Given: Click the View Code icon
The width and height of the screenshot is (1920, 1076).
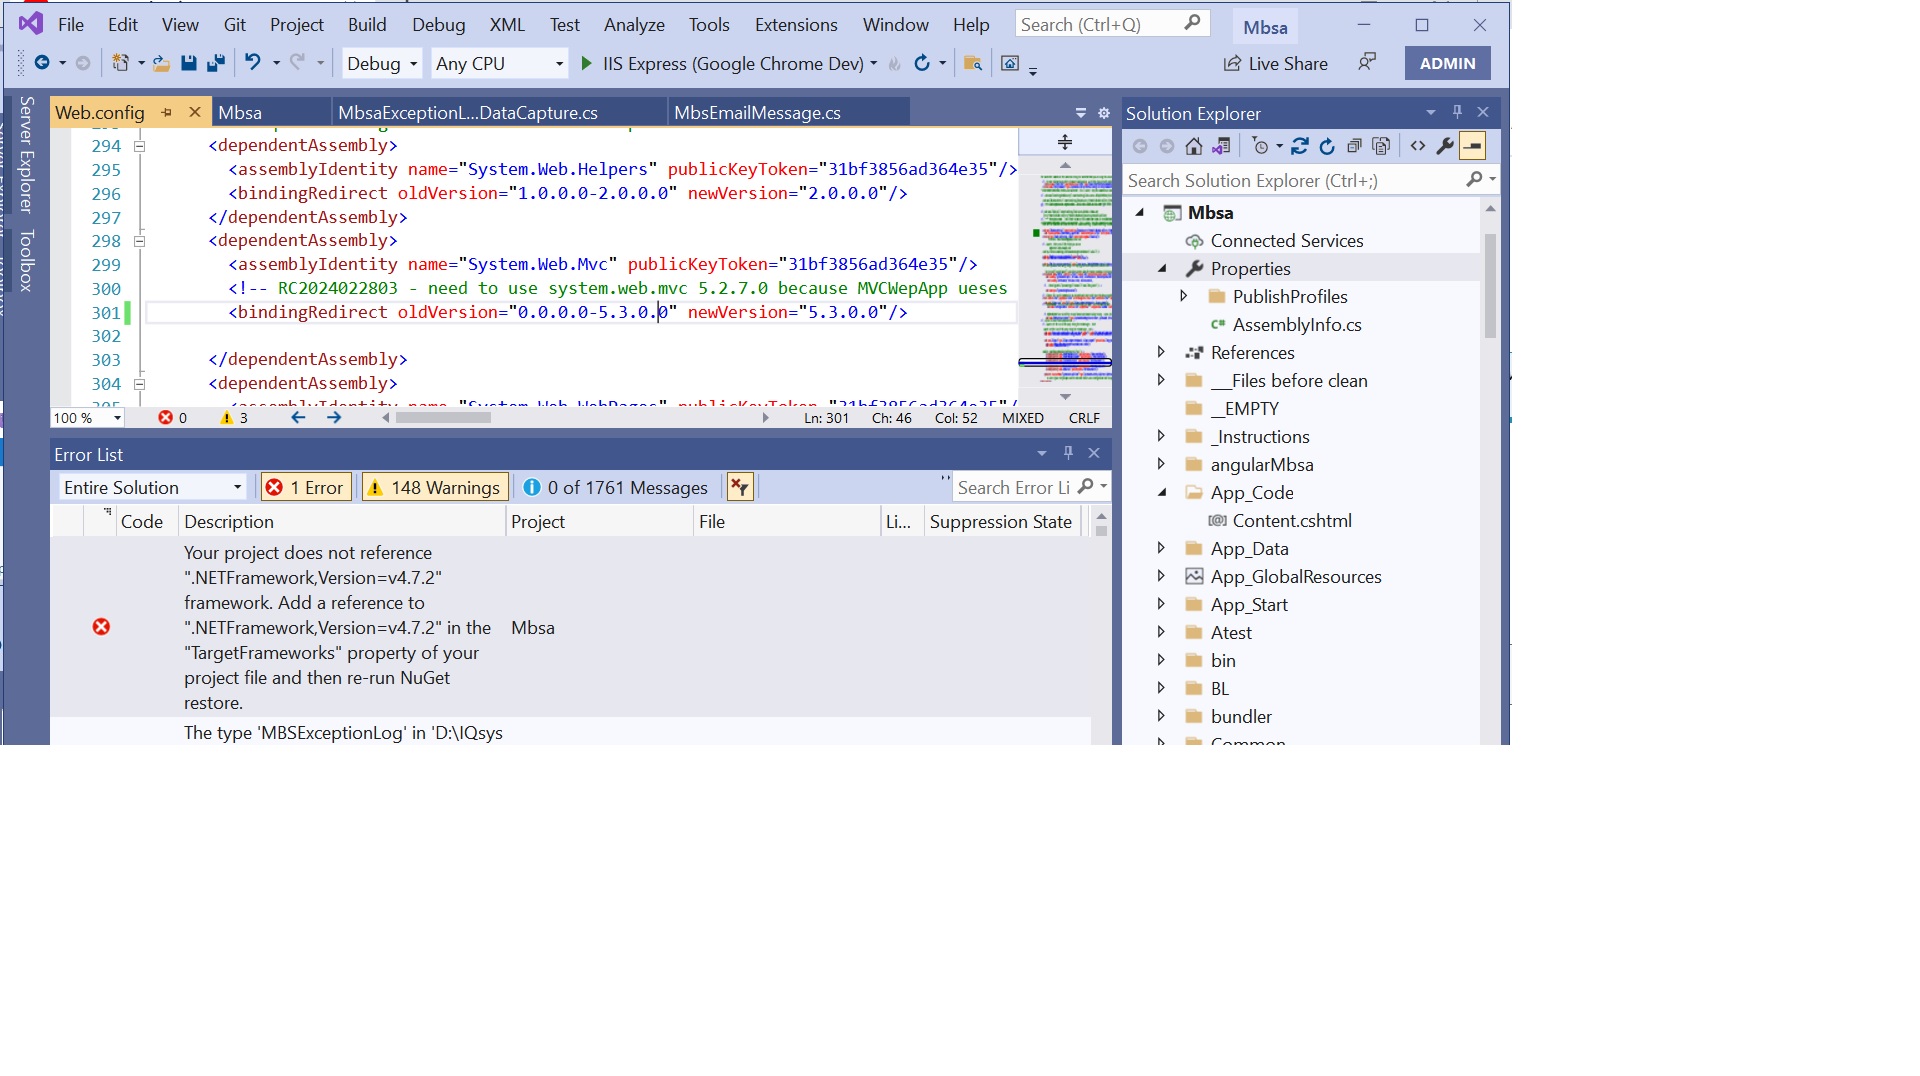Looking at the screenshot, I should pos(1418,146).
